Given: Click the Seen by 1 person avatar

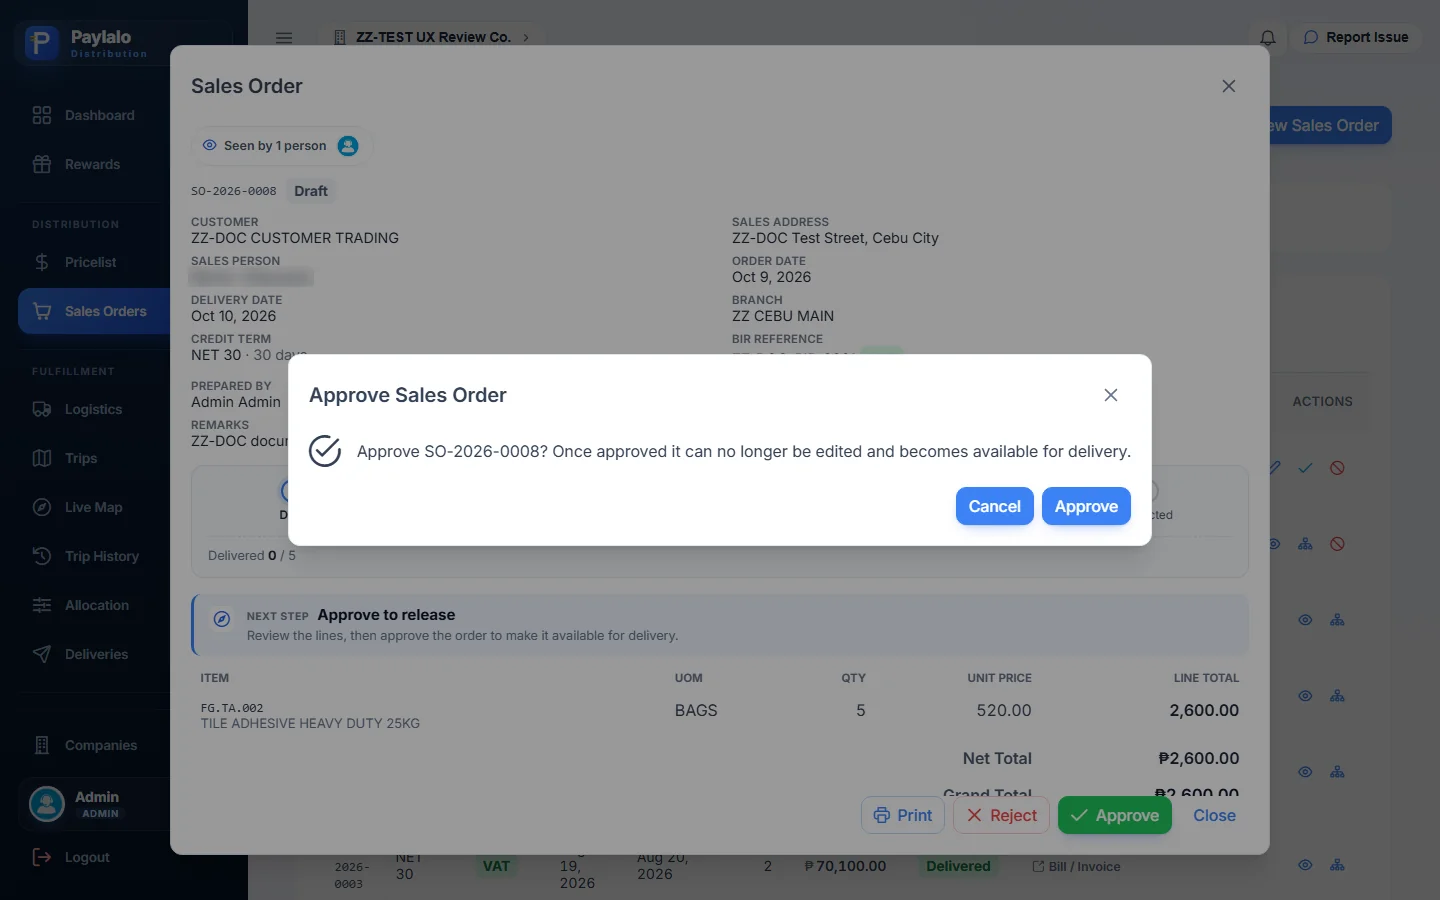Looking at the screenshot, I should click(x=348, y=146).
